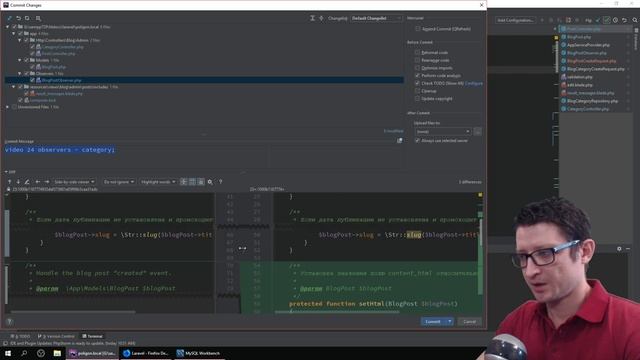Open Terminal tool window tab
This screenshot has height=360, width=640.
[x=92, y=336]
